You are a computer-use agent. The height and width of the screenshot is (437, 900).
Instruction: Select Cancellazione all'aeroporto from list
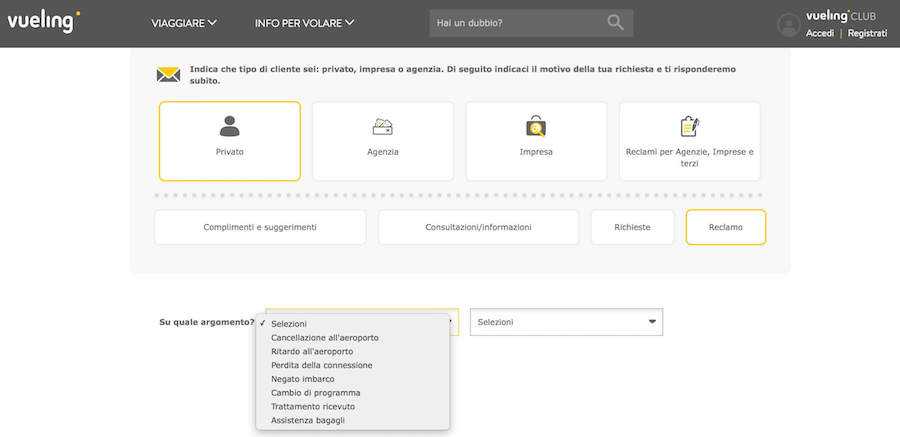point(324,338)
